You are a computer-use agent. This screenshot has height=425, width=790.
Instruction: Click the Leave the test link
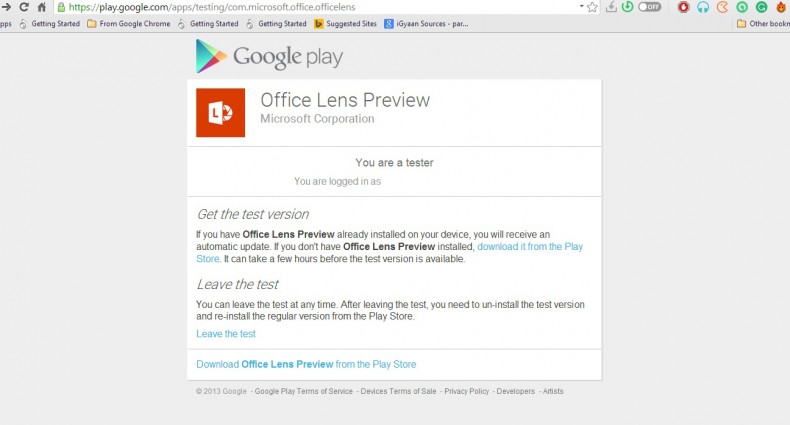(226, 334)
